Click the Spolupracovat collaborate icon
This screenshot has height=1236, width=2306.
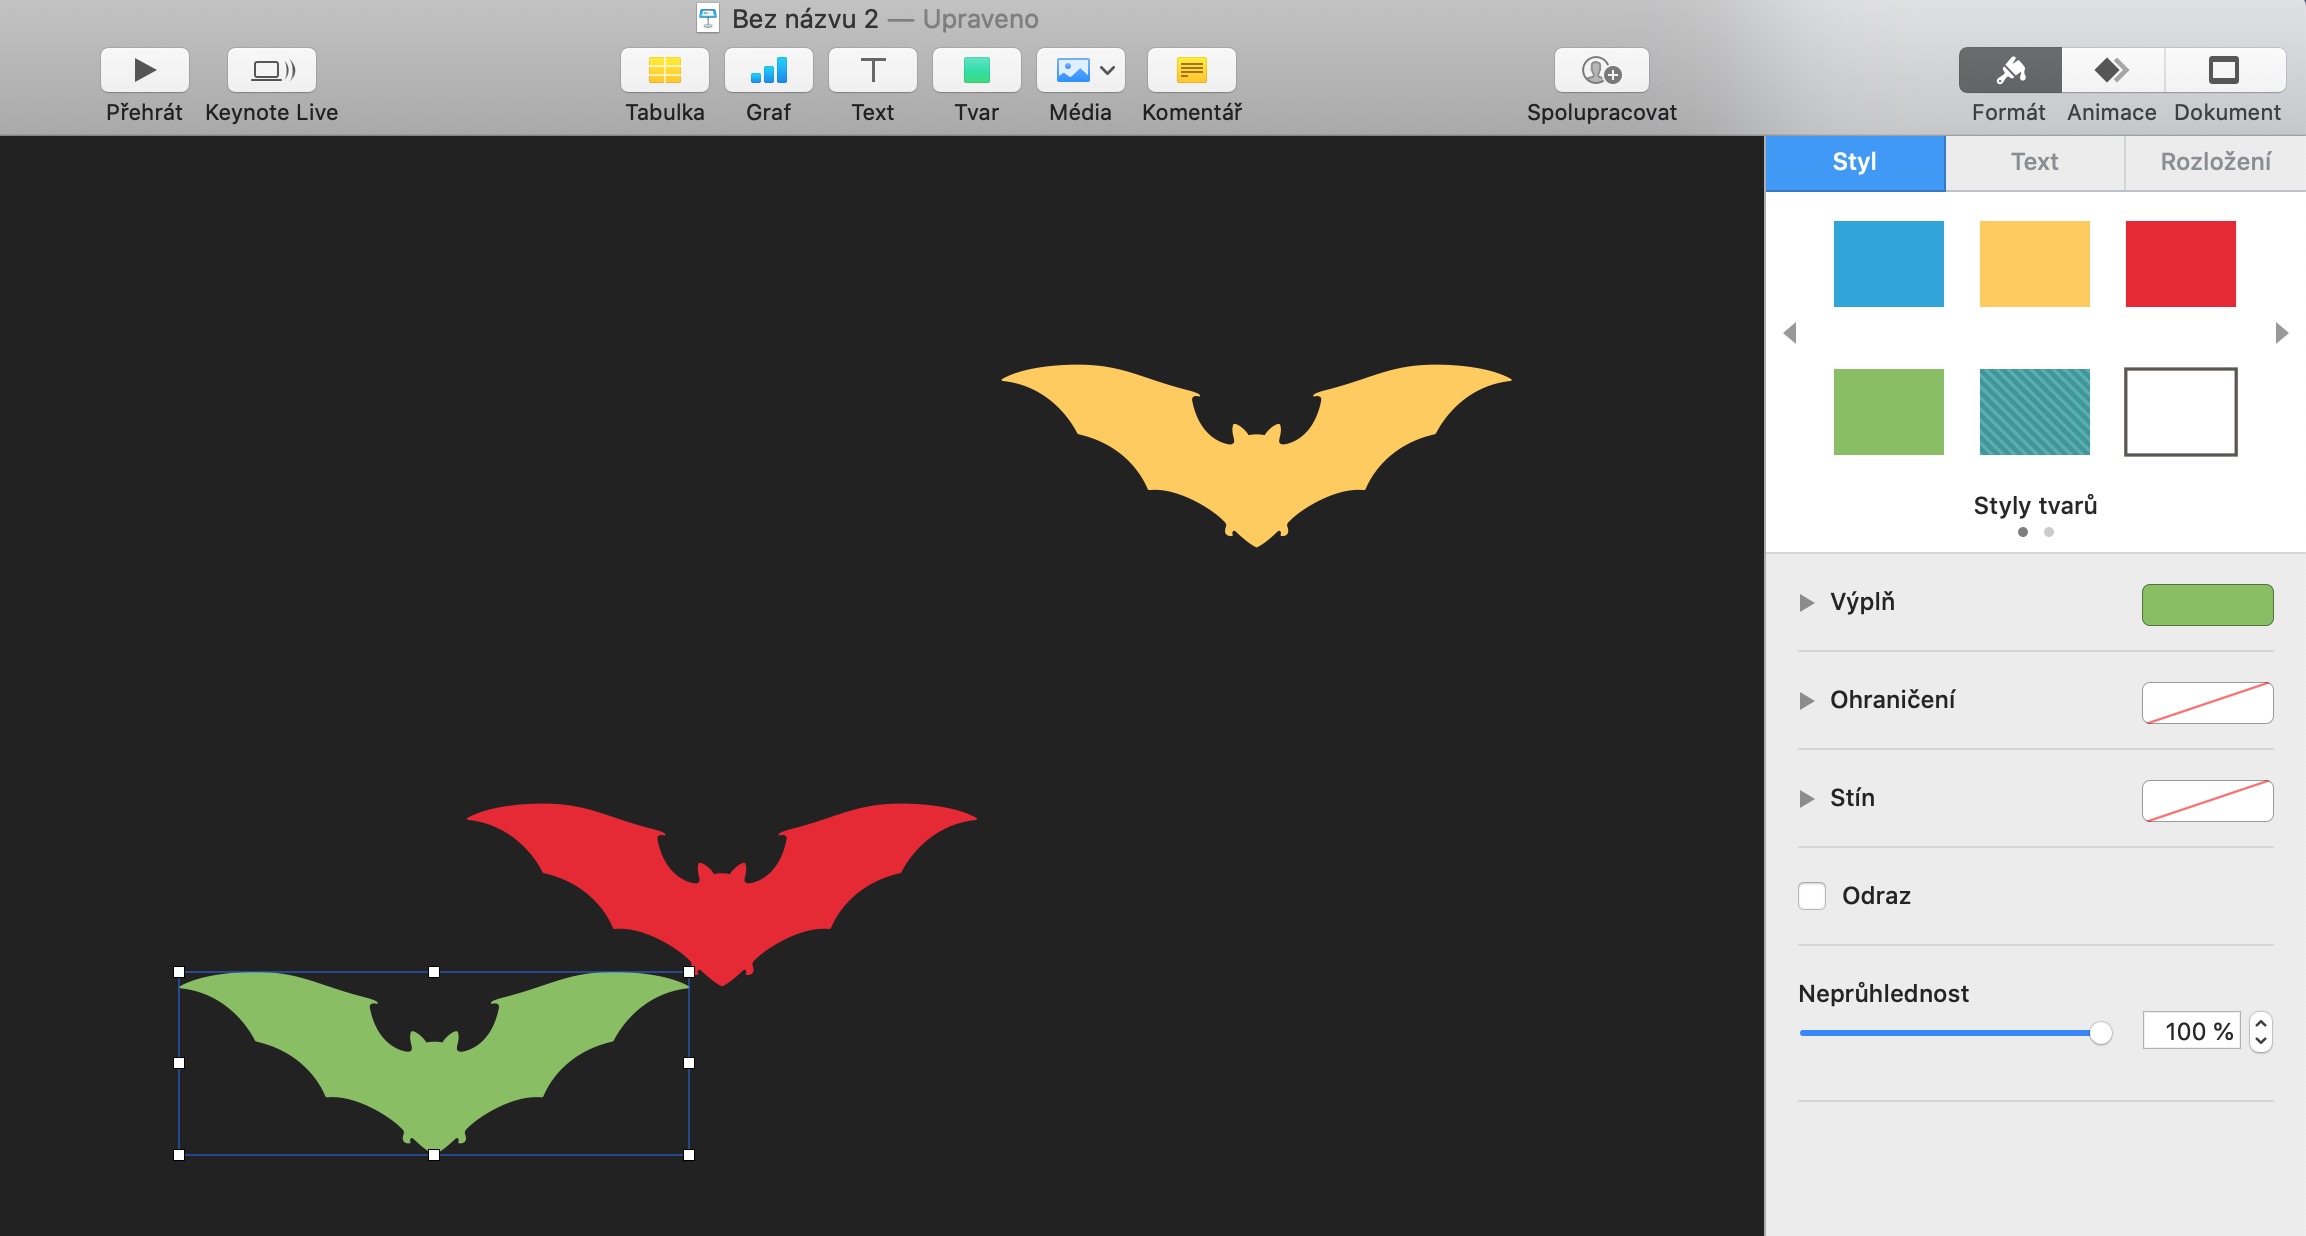pyautogui.click(x=1601, y=70)
